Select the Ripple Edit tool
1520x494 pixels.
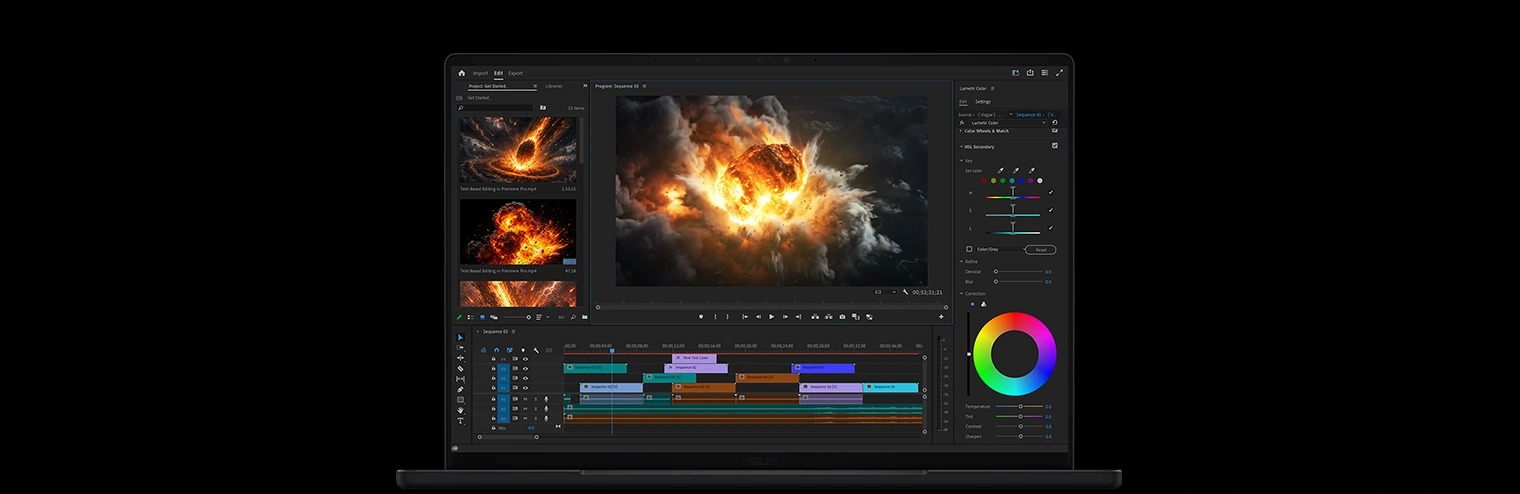click(x=460, y=358)
